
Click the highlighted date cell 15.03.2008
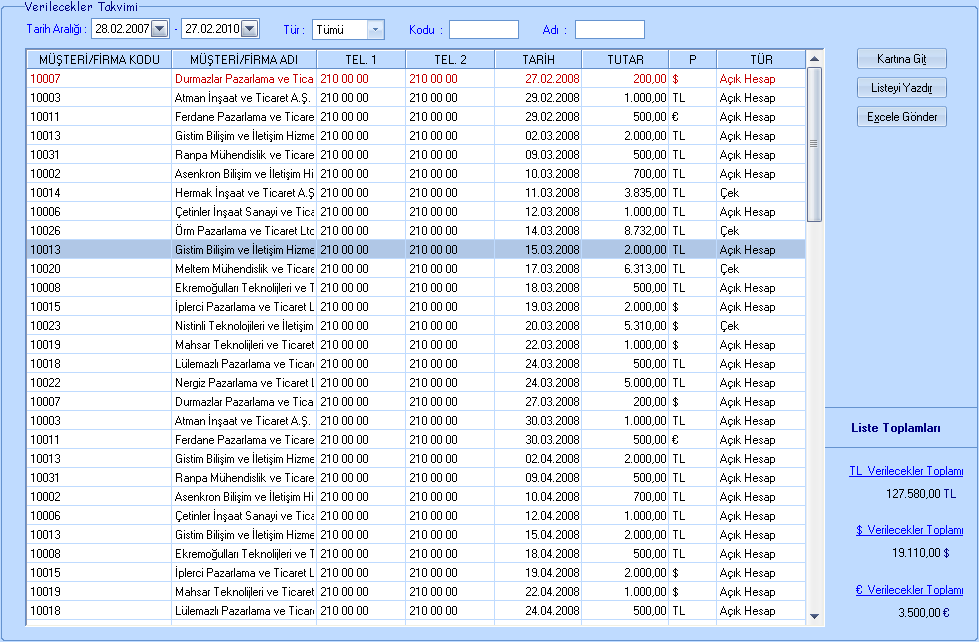538,250
